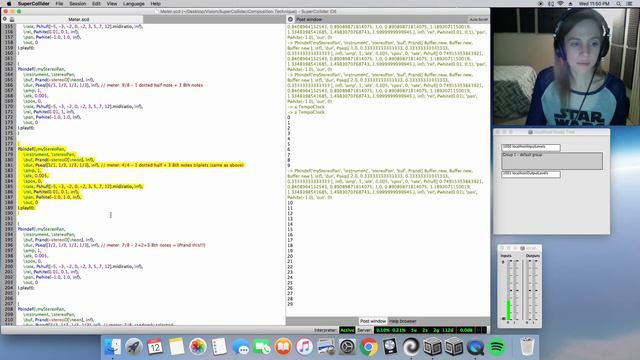Open the swirl app icon in dock
The height and width of the screenshot is (360, 640).
point(411,347)
